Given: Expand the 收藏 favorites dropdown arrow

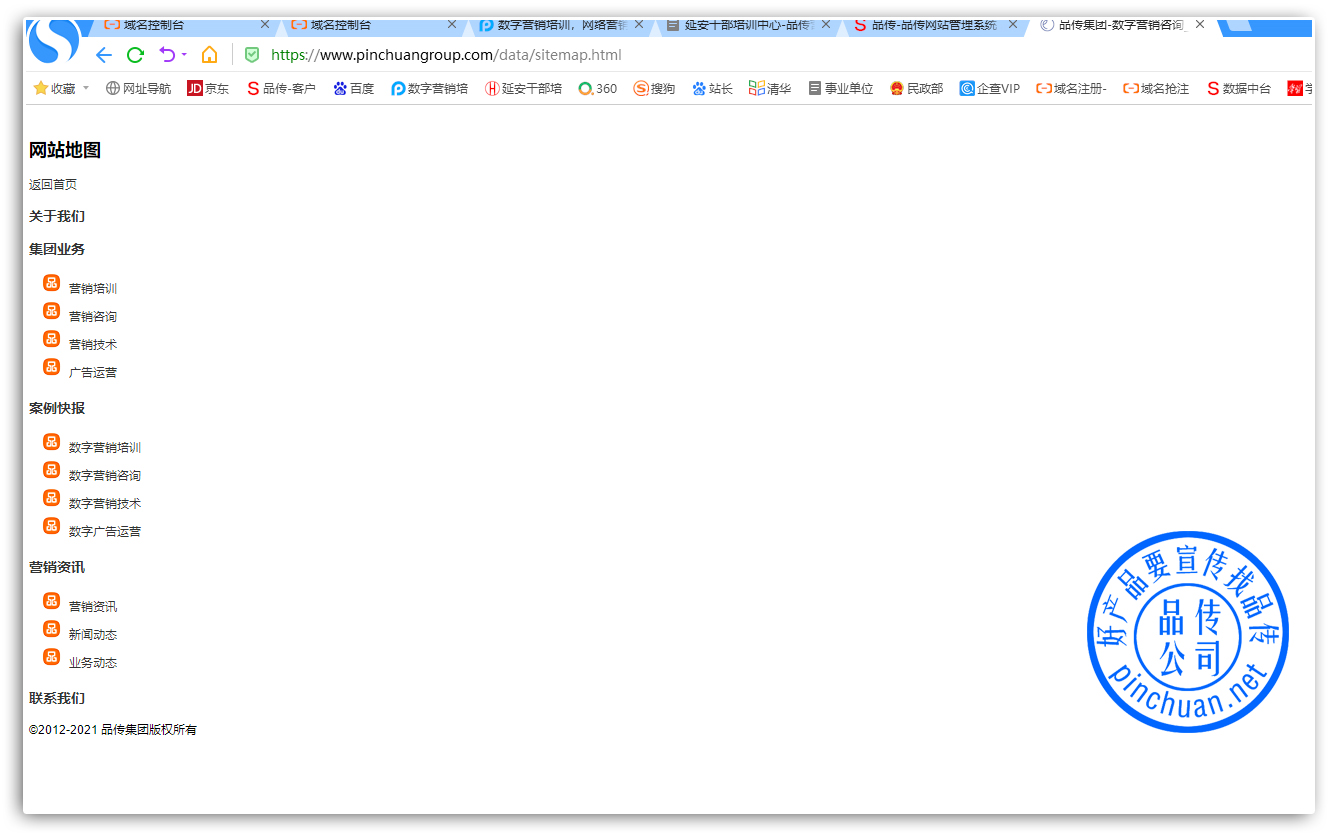Looking at the screenshot, I should [x=84, y=88].
